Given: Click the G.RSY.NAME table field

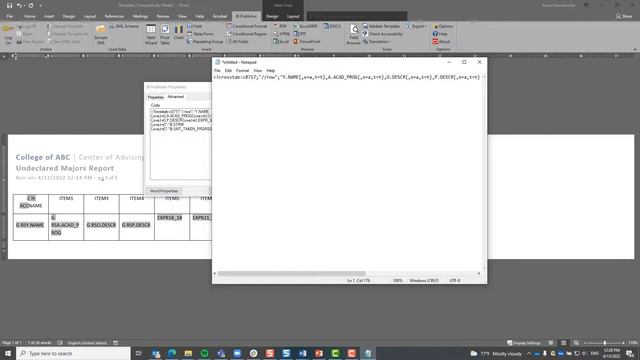Looking at the screenshot, I should (x=30, y=225).
